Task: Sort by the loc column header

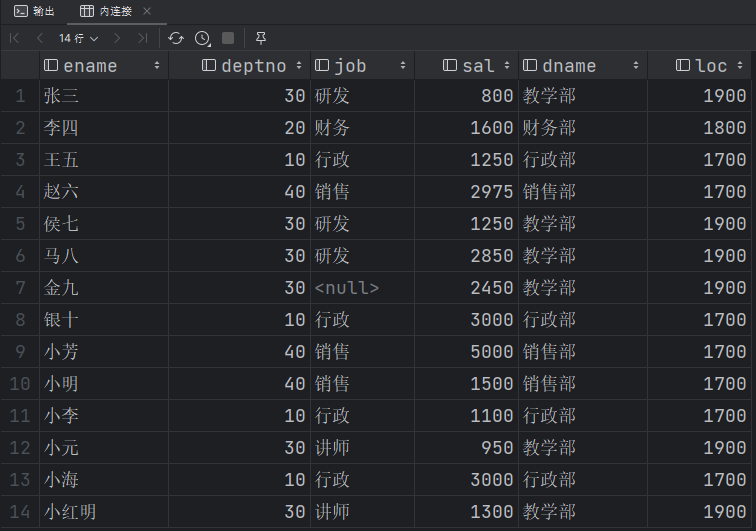Action: [x=699, y=66]
